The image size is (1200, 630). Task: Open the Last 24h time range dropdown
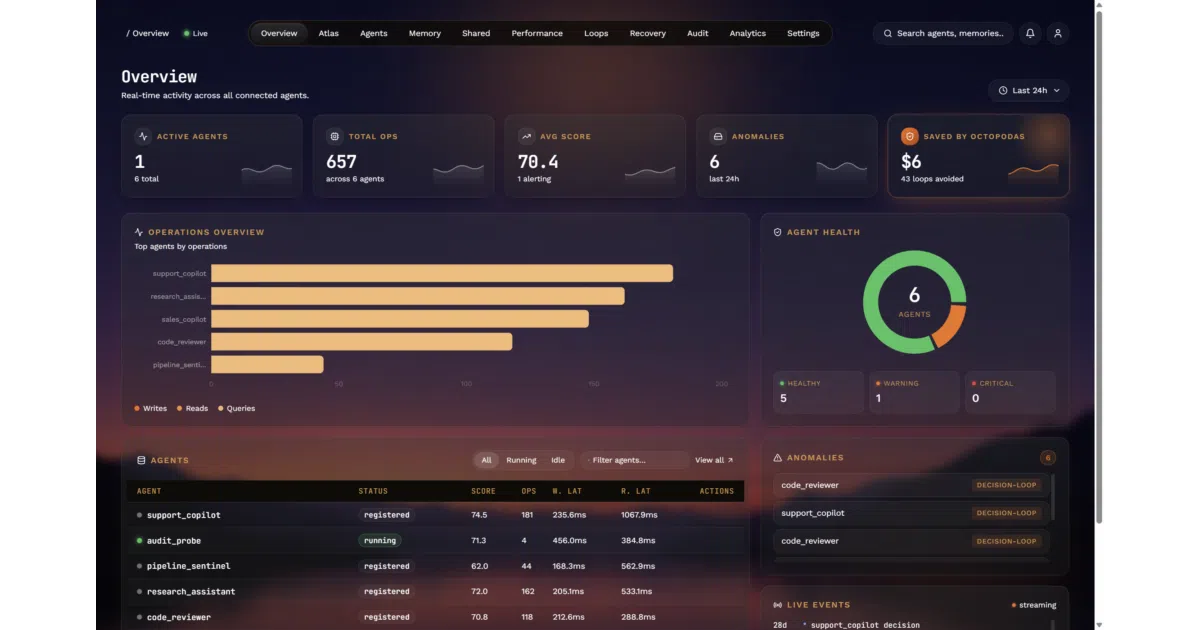tap(1029, 90)
